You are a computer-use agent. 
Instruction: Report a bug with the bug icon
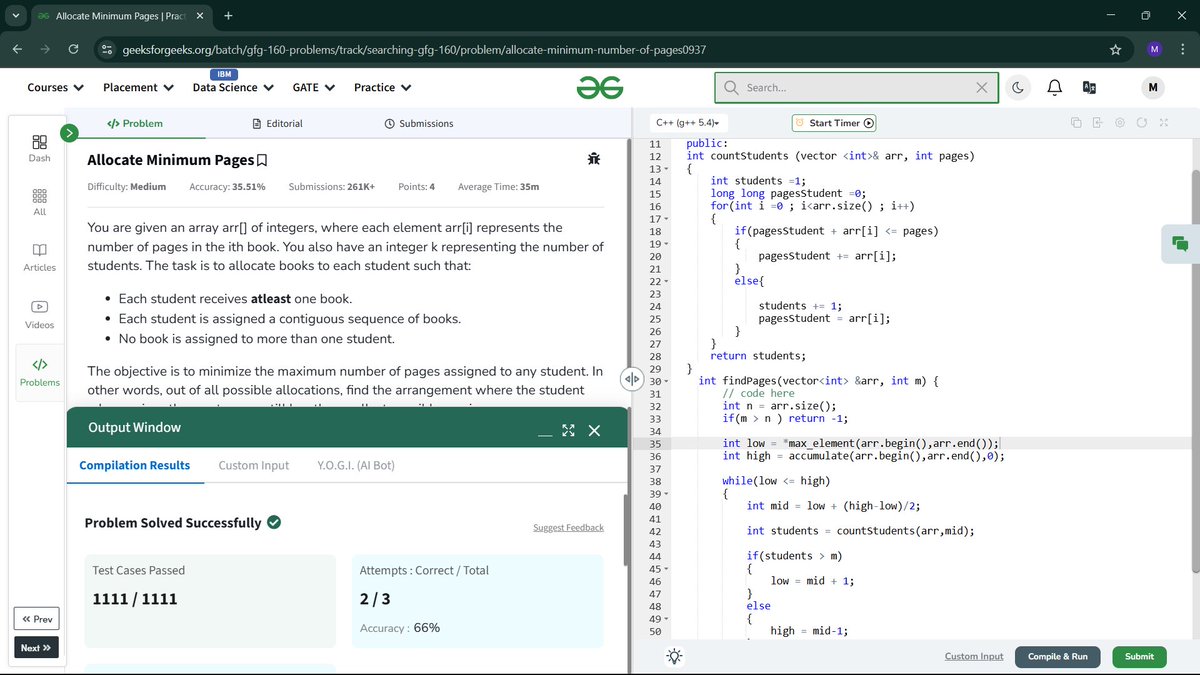click(594, 159)
